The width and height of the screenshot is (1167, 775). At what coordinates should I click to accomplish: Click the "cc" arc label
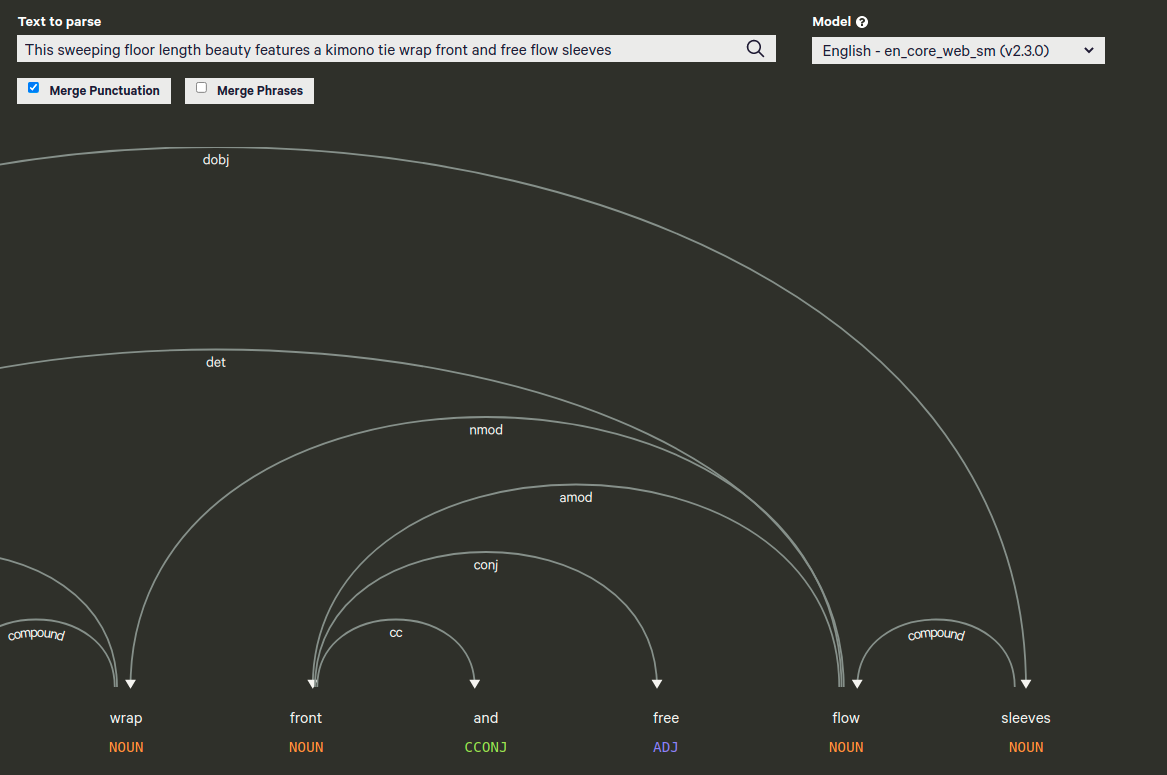point(396,633)
